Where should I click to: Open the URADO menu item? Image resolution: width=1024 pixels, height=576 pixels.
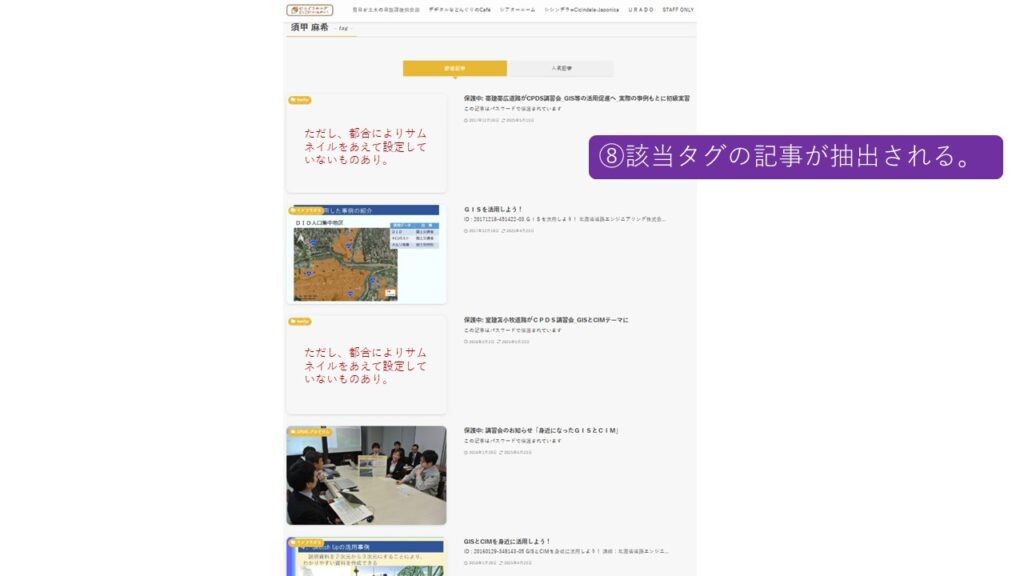tap(641, 10)
